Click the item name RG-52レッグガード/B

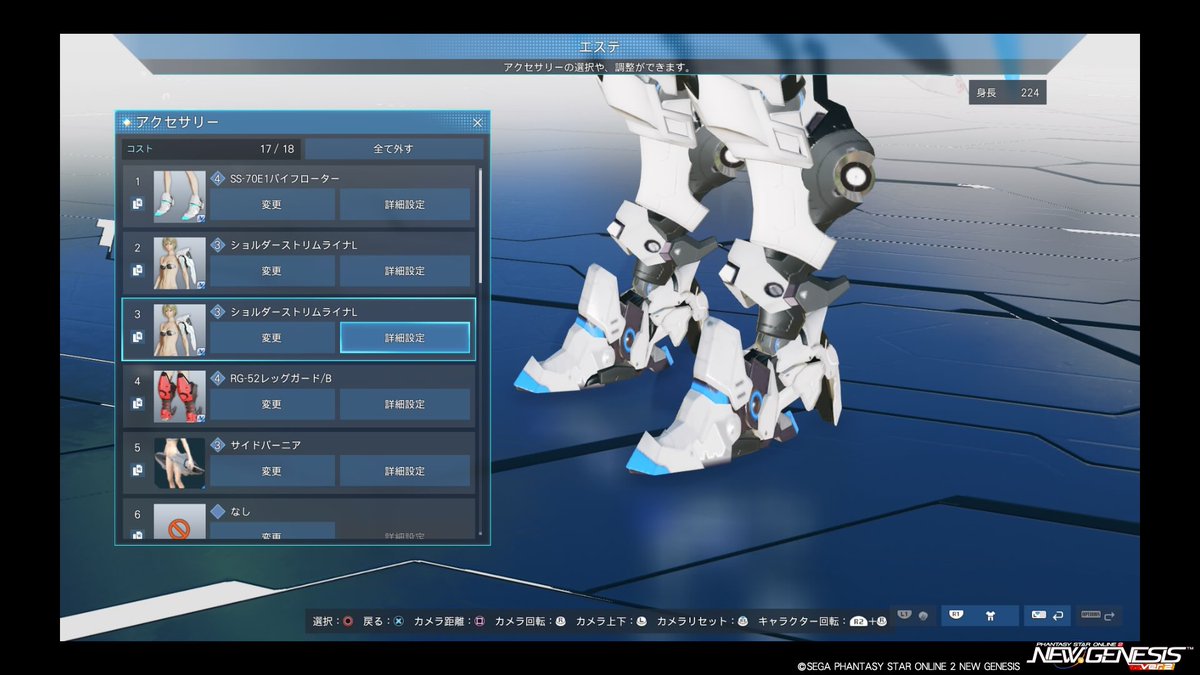(279, 378)
